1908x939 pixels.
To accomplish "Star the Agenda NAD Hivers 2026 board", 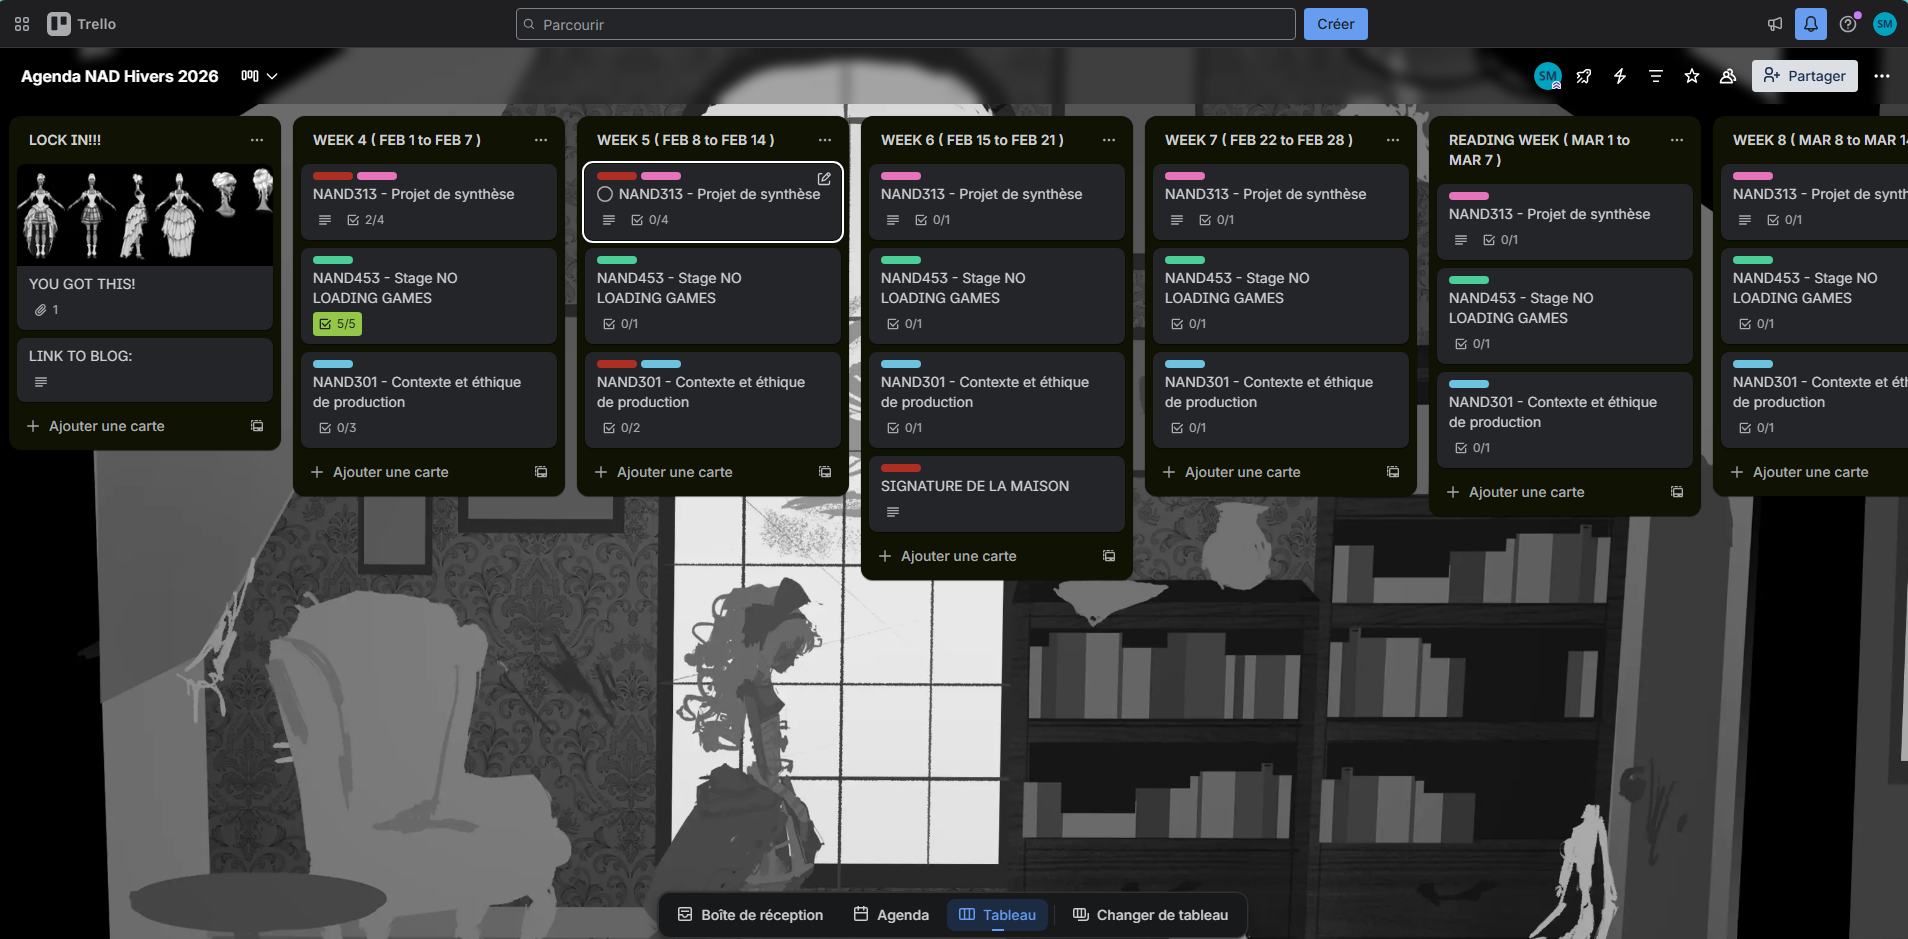I will pyautogui.click(x=1691, y=76).
